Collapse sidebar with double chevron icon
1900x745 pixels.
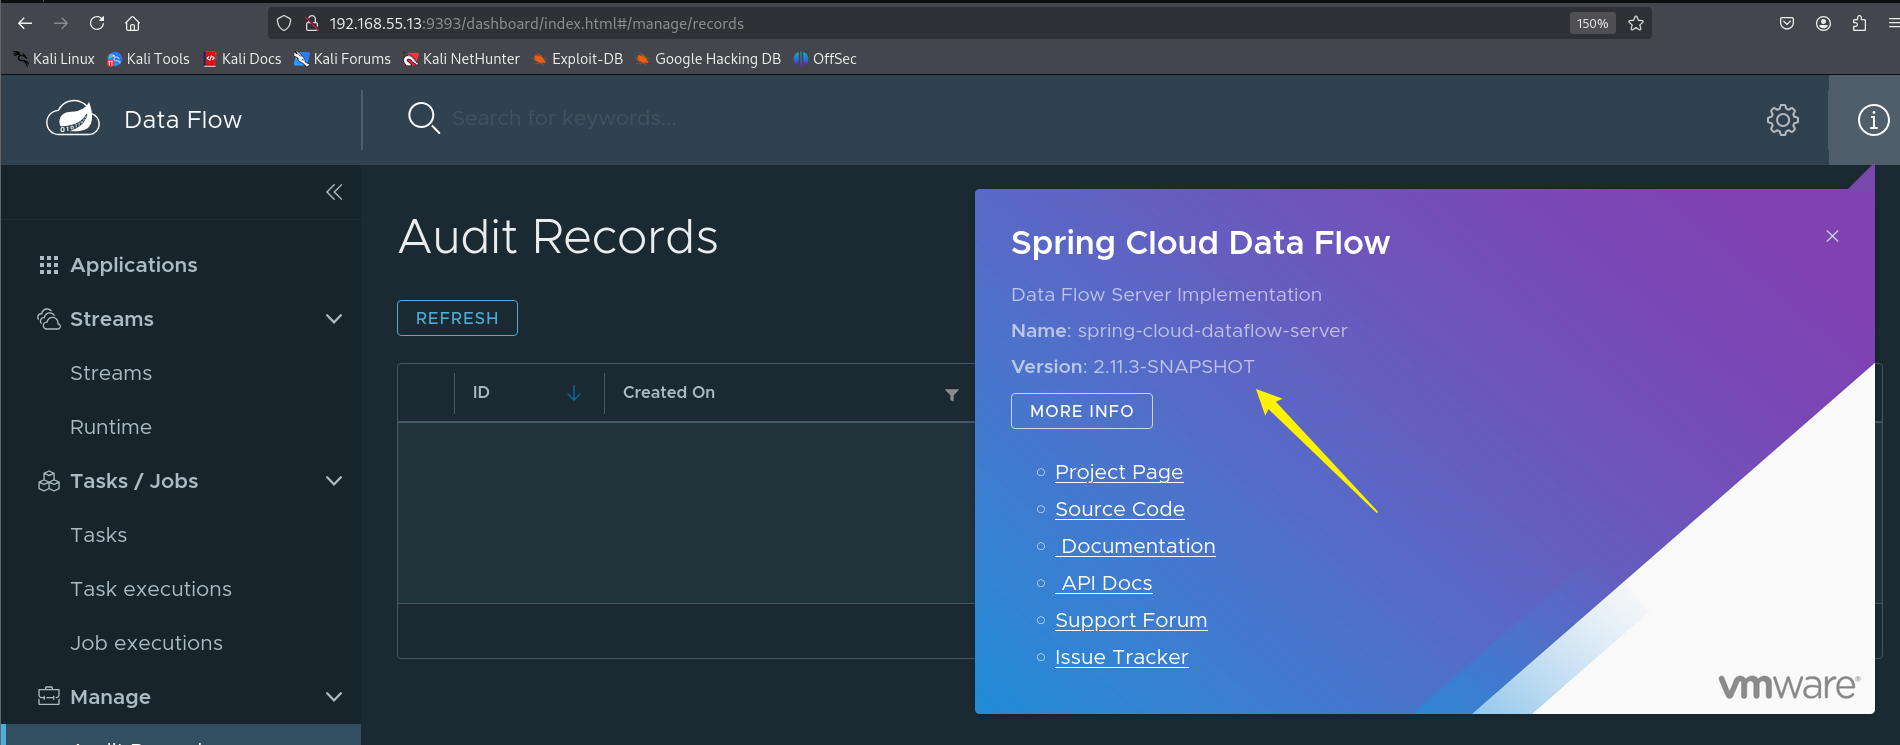coord(334,192)
